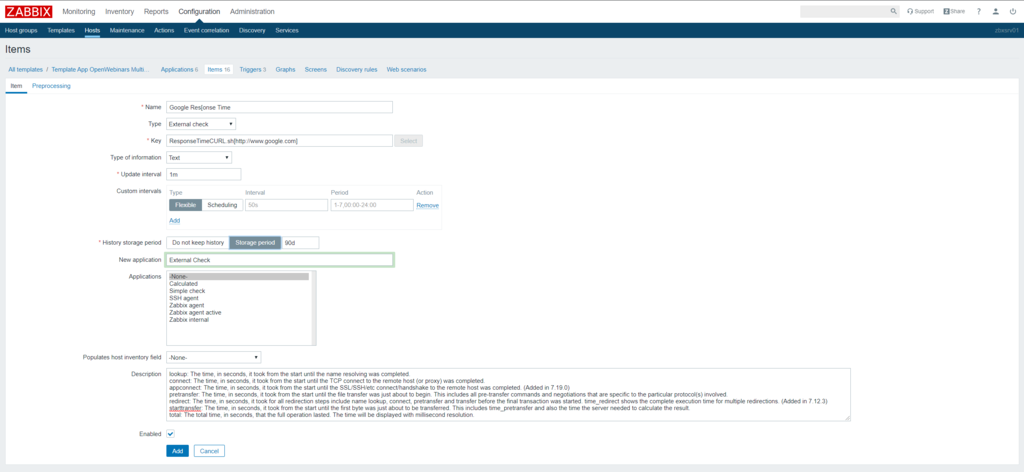Screen dimensions: 1024x472
Task: Expand the Type of information dropdown
Action: (198, 157)
